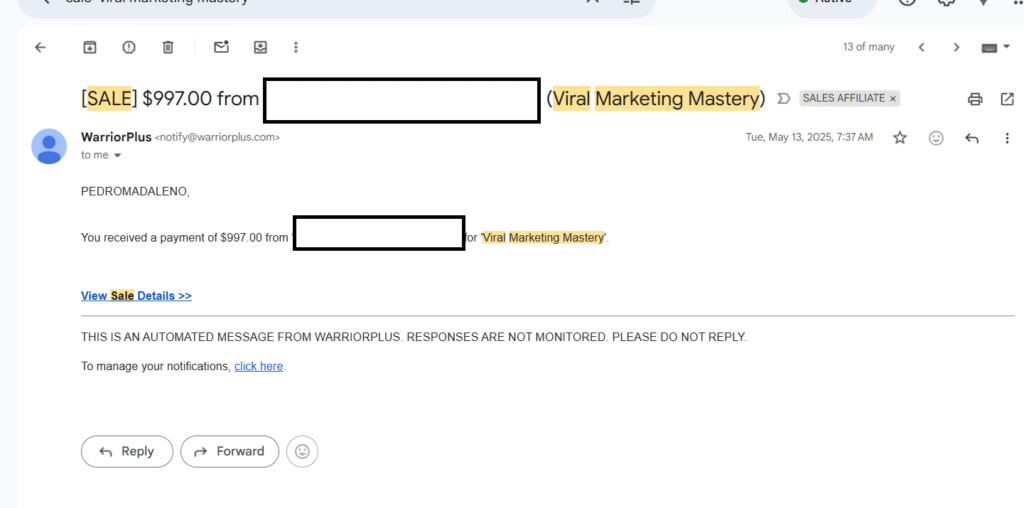Print this email conversation
The width and height of the screenshot is (1024, 508).
[975, 99]
